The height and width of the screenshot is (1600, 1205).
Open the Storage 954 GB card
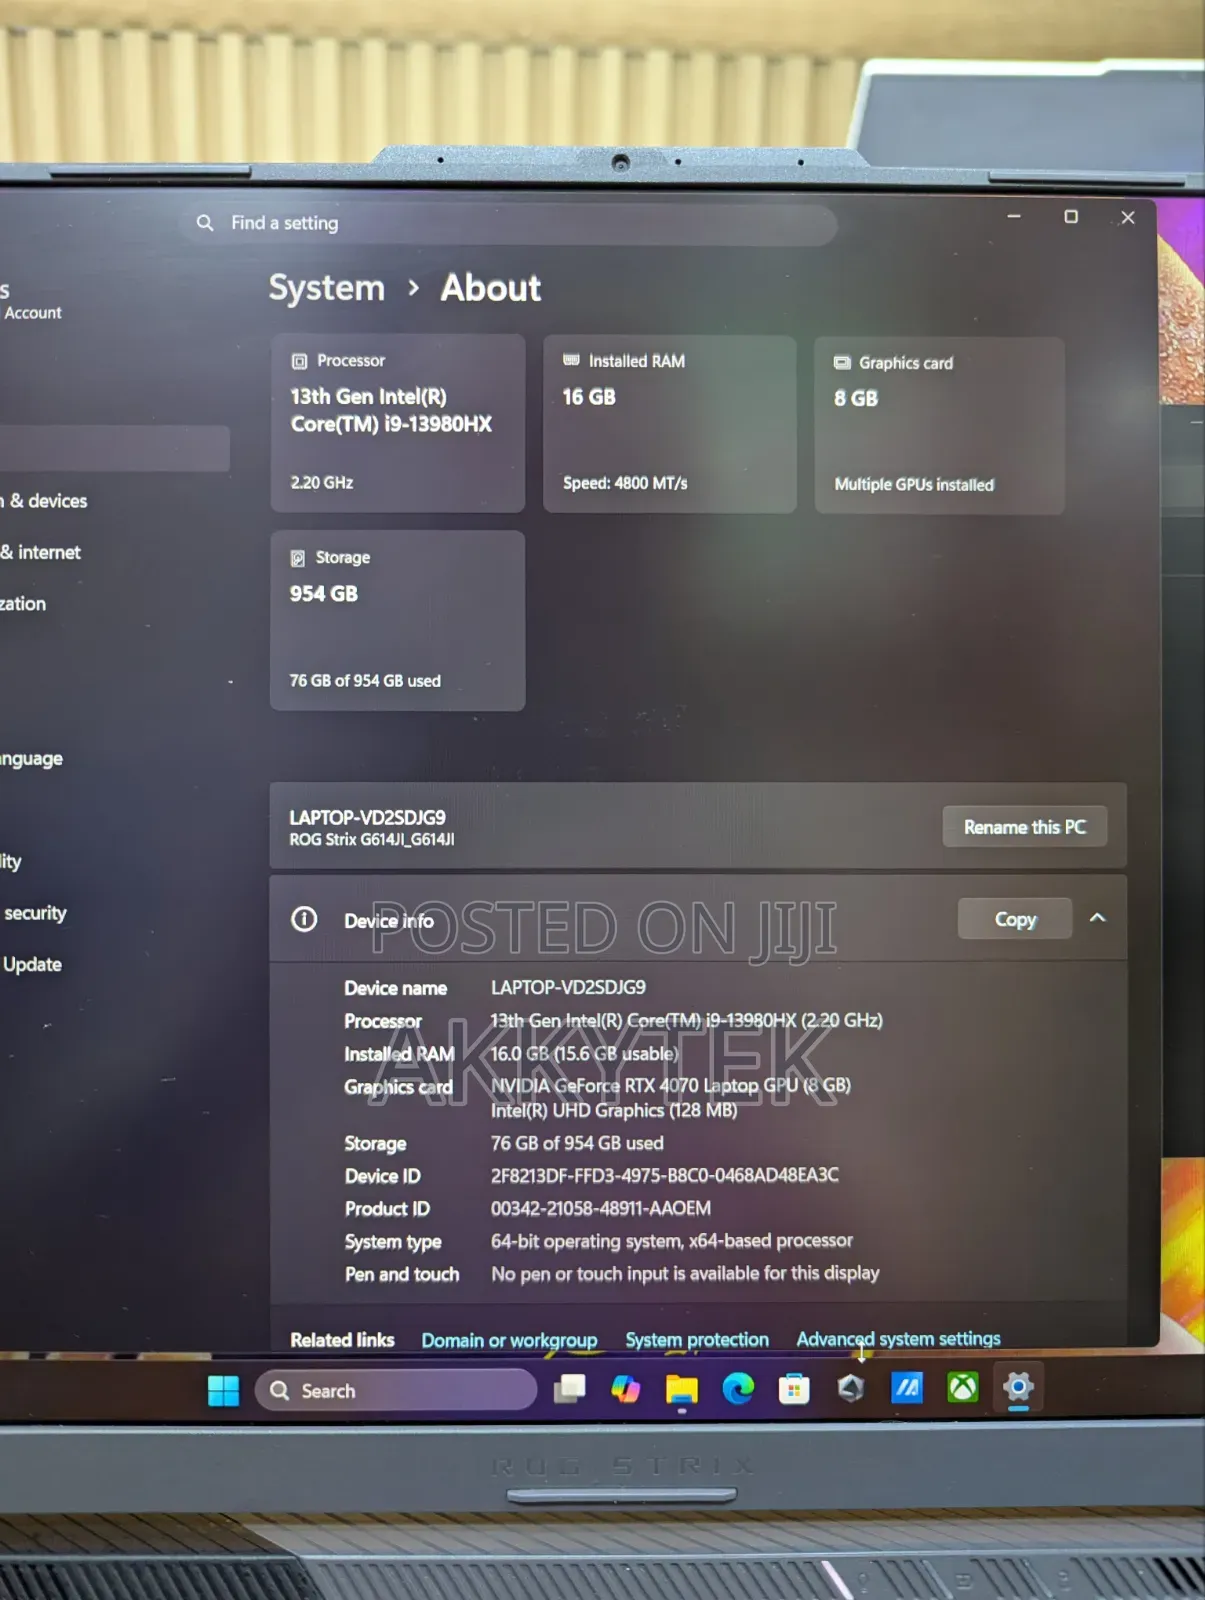(397, 620)
